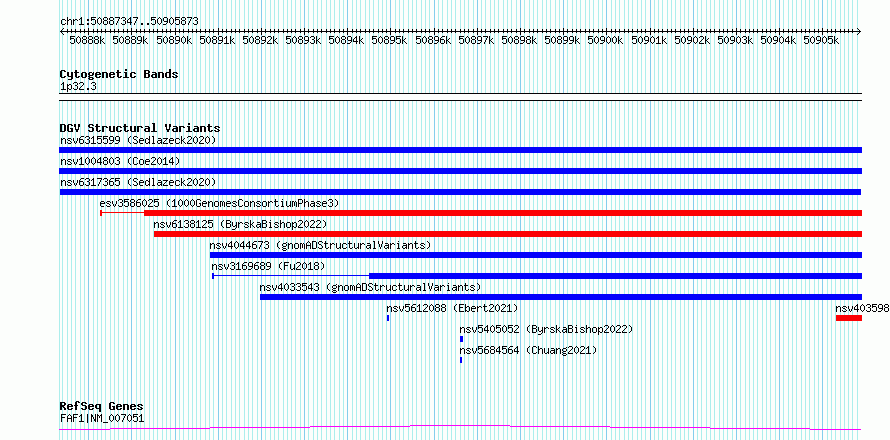Click the 50901k ruler tick label
This screenshot has width=890, height=440.
click(x=649, y=40)
